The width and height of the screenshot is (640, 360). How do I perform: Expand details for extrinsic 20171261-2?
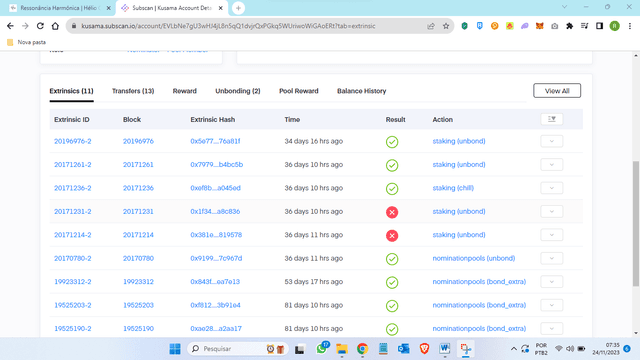[x=552, y=164]
